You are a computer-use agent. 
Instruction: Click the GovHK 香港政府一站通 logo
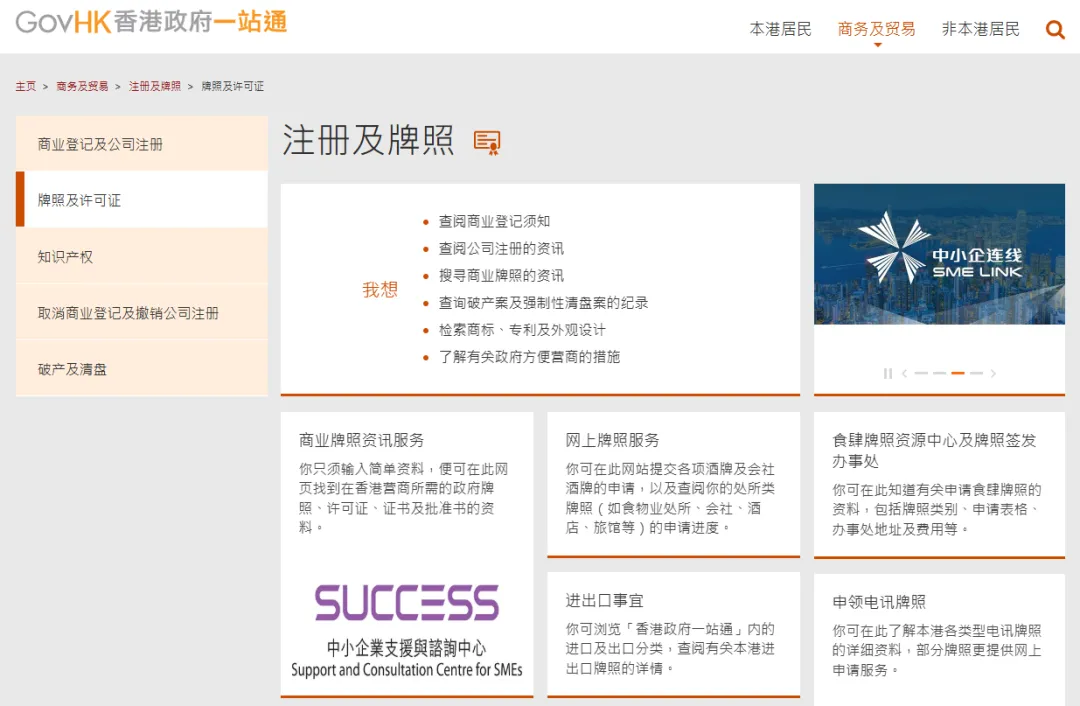151,22
